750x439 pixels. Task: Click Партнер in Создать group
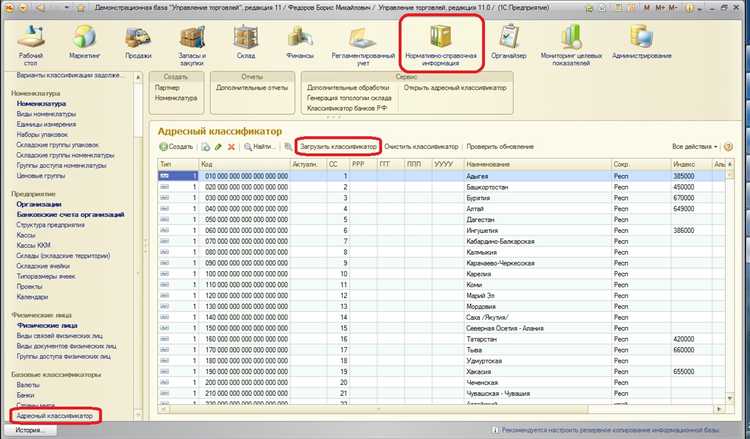point(167,88)
